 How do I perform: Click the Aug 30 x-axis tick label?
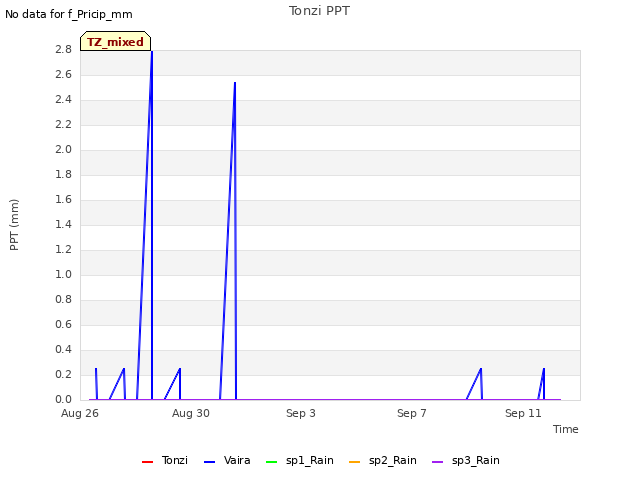(191, 413)
